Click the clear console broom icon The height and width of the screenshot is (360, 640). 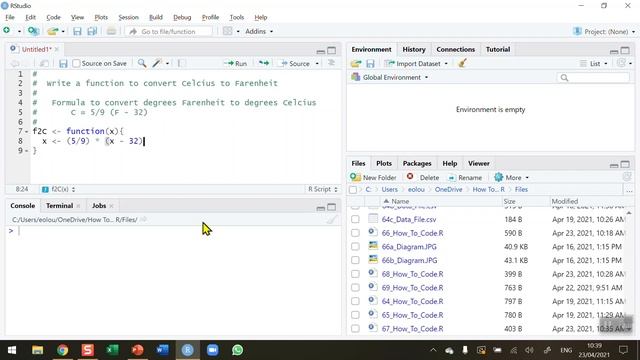(x=332, y=220)
